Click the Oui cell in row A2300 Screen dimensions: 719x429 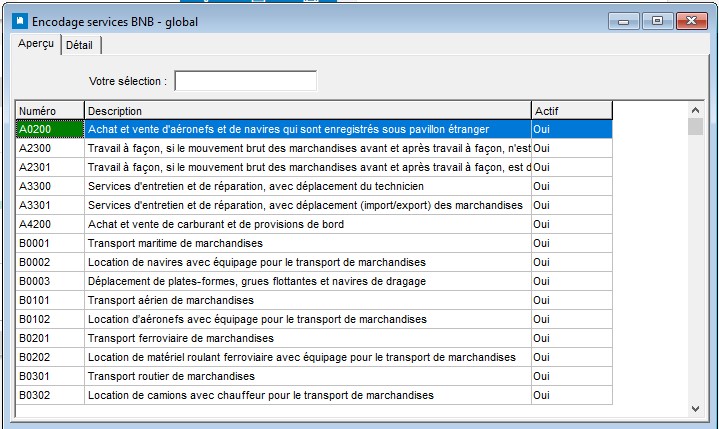pyautogui.click(x=572, y=148)
